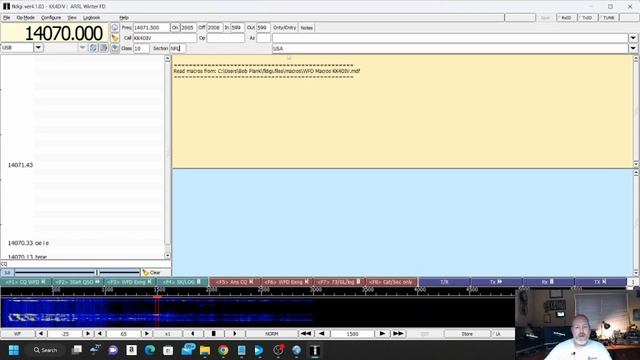The width and height of the screenshot is (640, 360).
Task: Click the Store button
Action: tap(467, 334)
